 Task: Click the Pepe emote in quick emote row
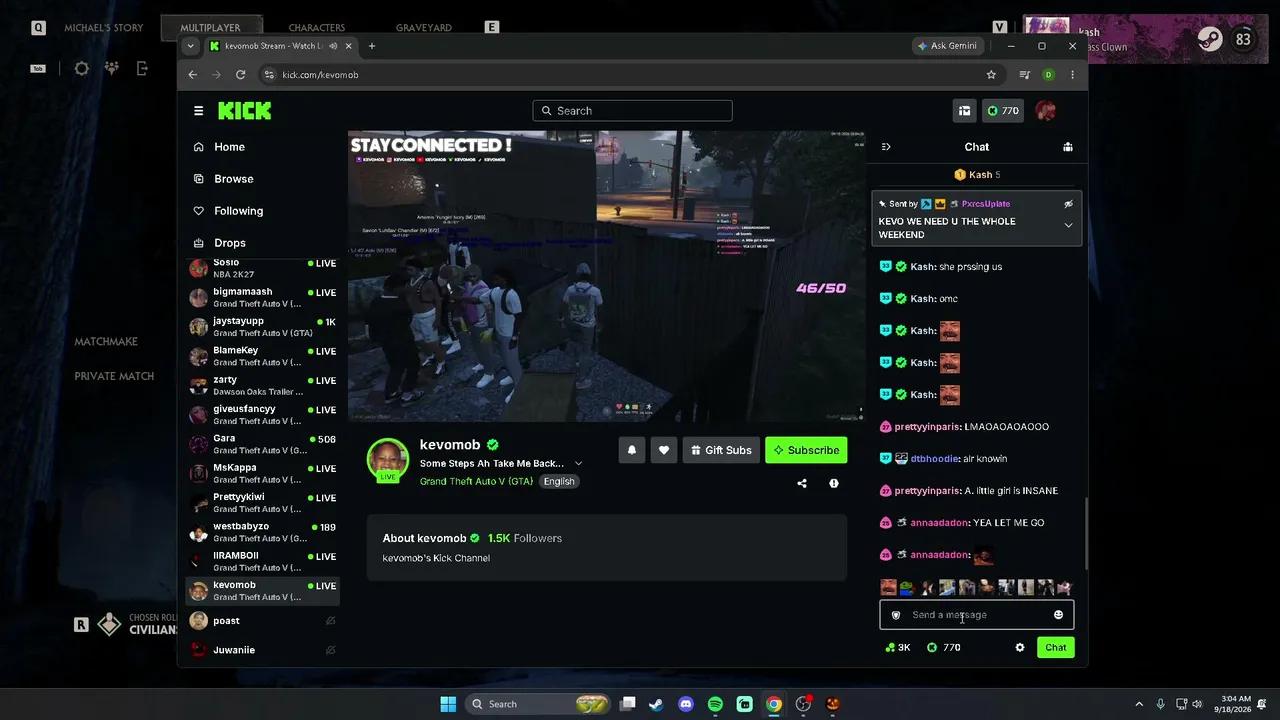[x=906, y=588]
